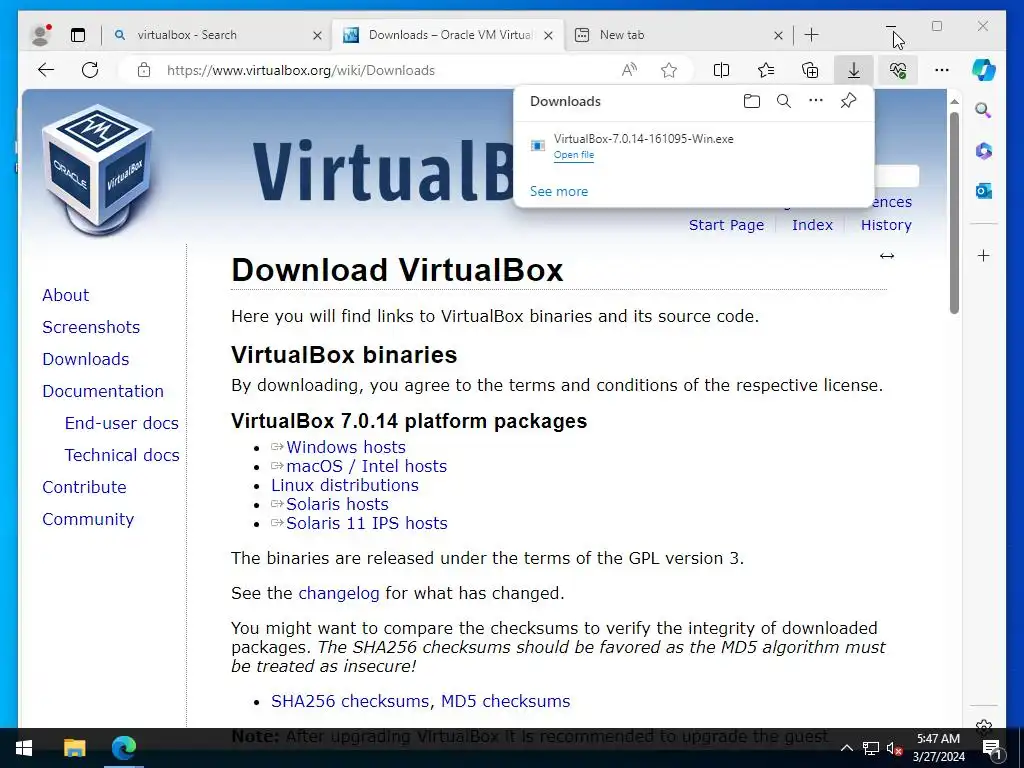Select the Downloads – Oracle VM VirtualBox tab
1024x768 pixels.
(448, 35)
